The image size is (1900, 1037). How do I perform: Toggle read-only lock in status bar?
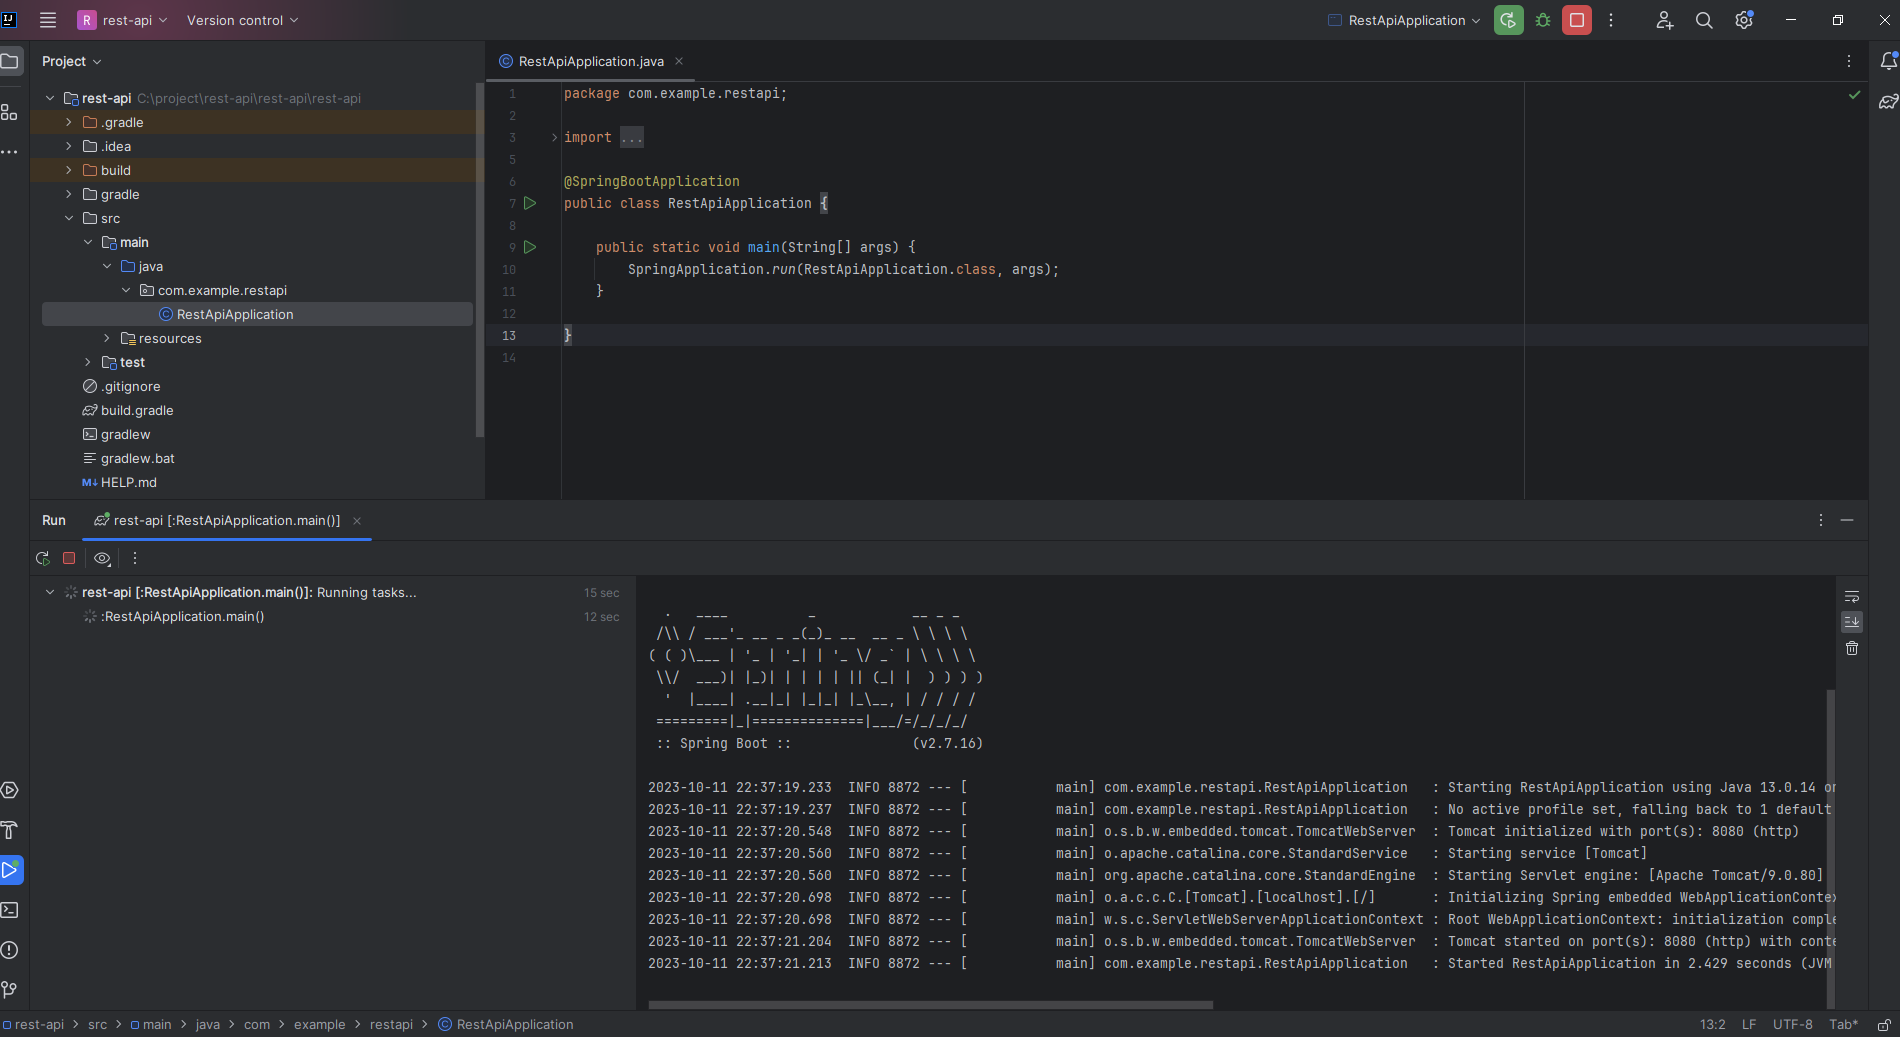(x=1884, y=1025)
